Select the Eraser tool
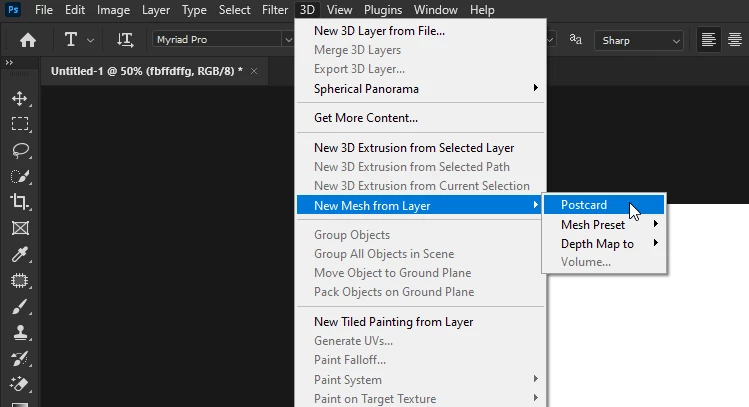This screenshot has width=749, height=407. 20,384
